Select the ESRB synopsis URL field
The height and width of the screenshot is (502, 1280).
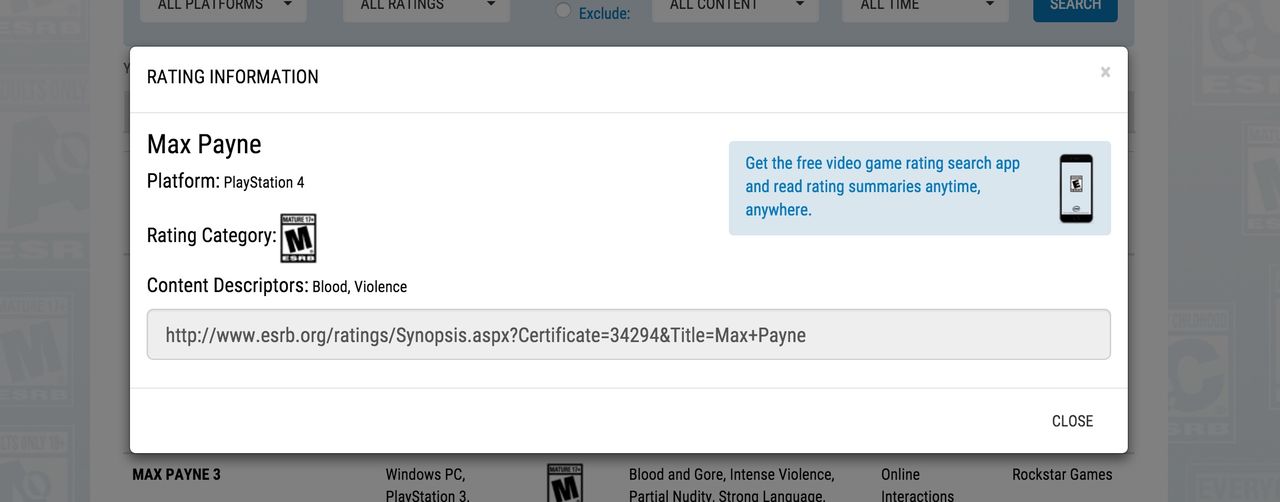click(x=629, y=335)
